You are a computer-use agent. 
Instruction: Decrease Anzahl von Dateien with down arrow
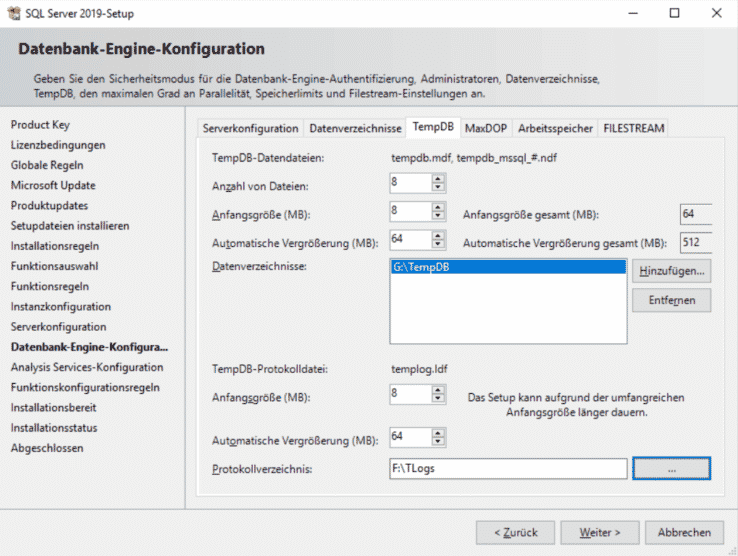click(x=438, y=187)
